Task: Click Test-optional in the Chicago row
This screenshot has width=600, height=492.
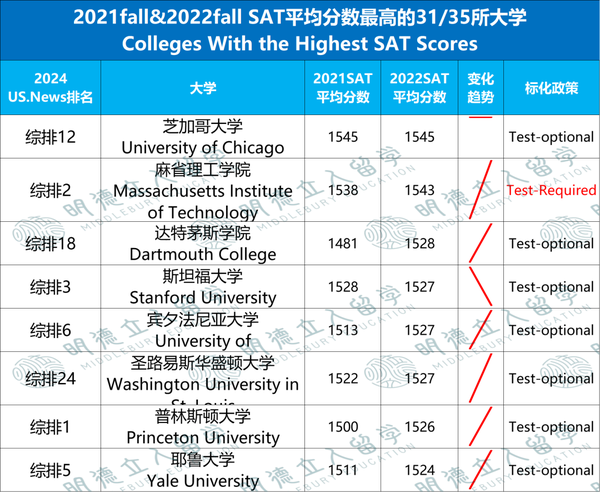Action: click(551, 137)
